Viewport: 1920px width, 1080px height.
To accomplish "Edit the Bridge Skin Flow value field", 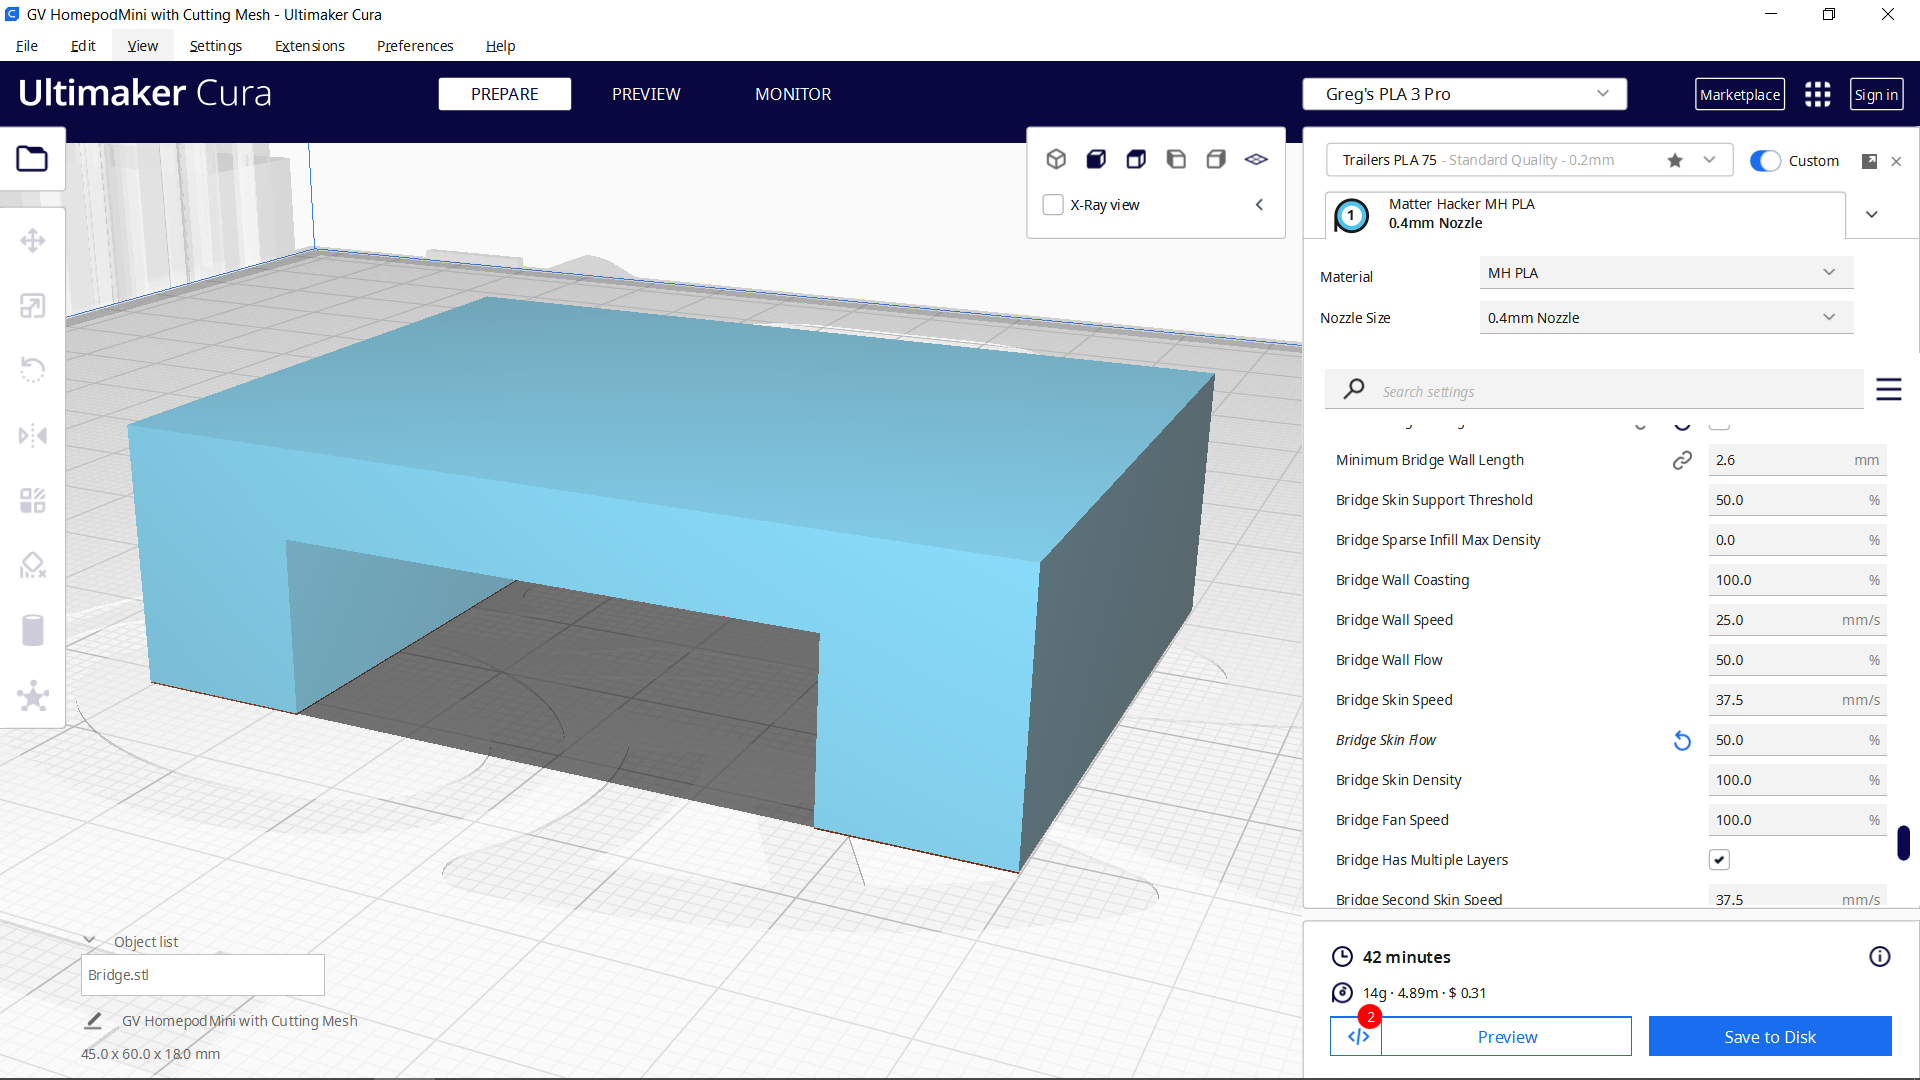I will point(1797,739).
